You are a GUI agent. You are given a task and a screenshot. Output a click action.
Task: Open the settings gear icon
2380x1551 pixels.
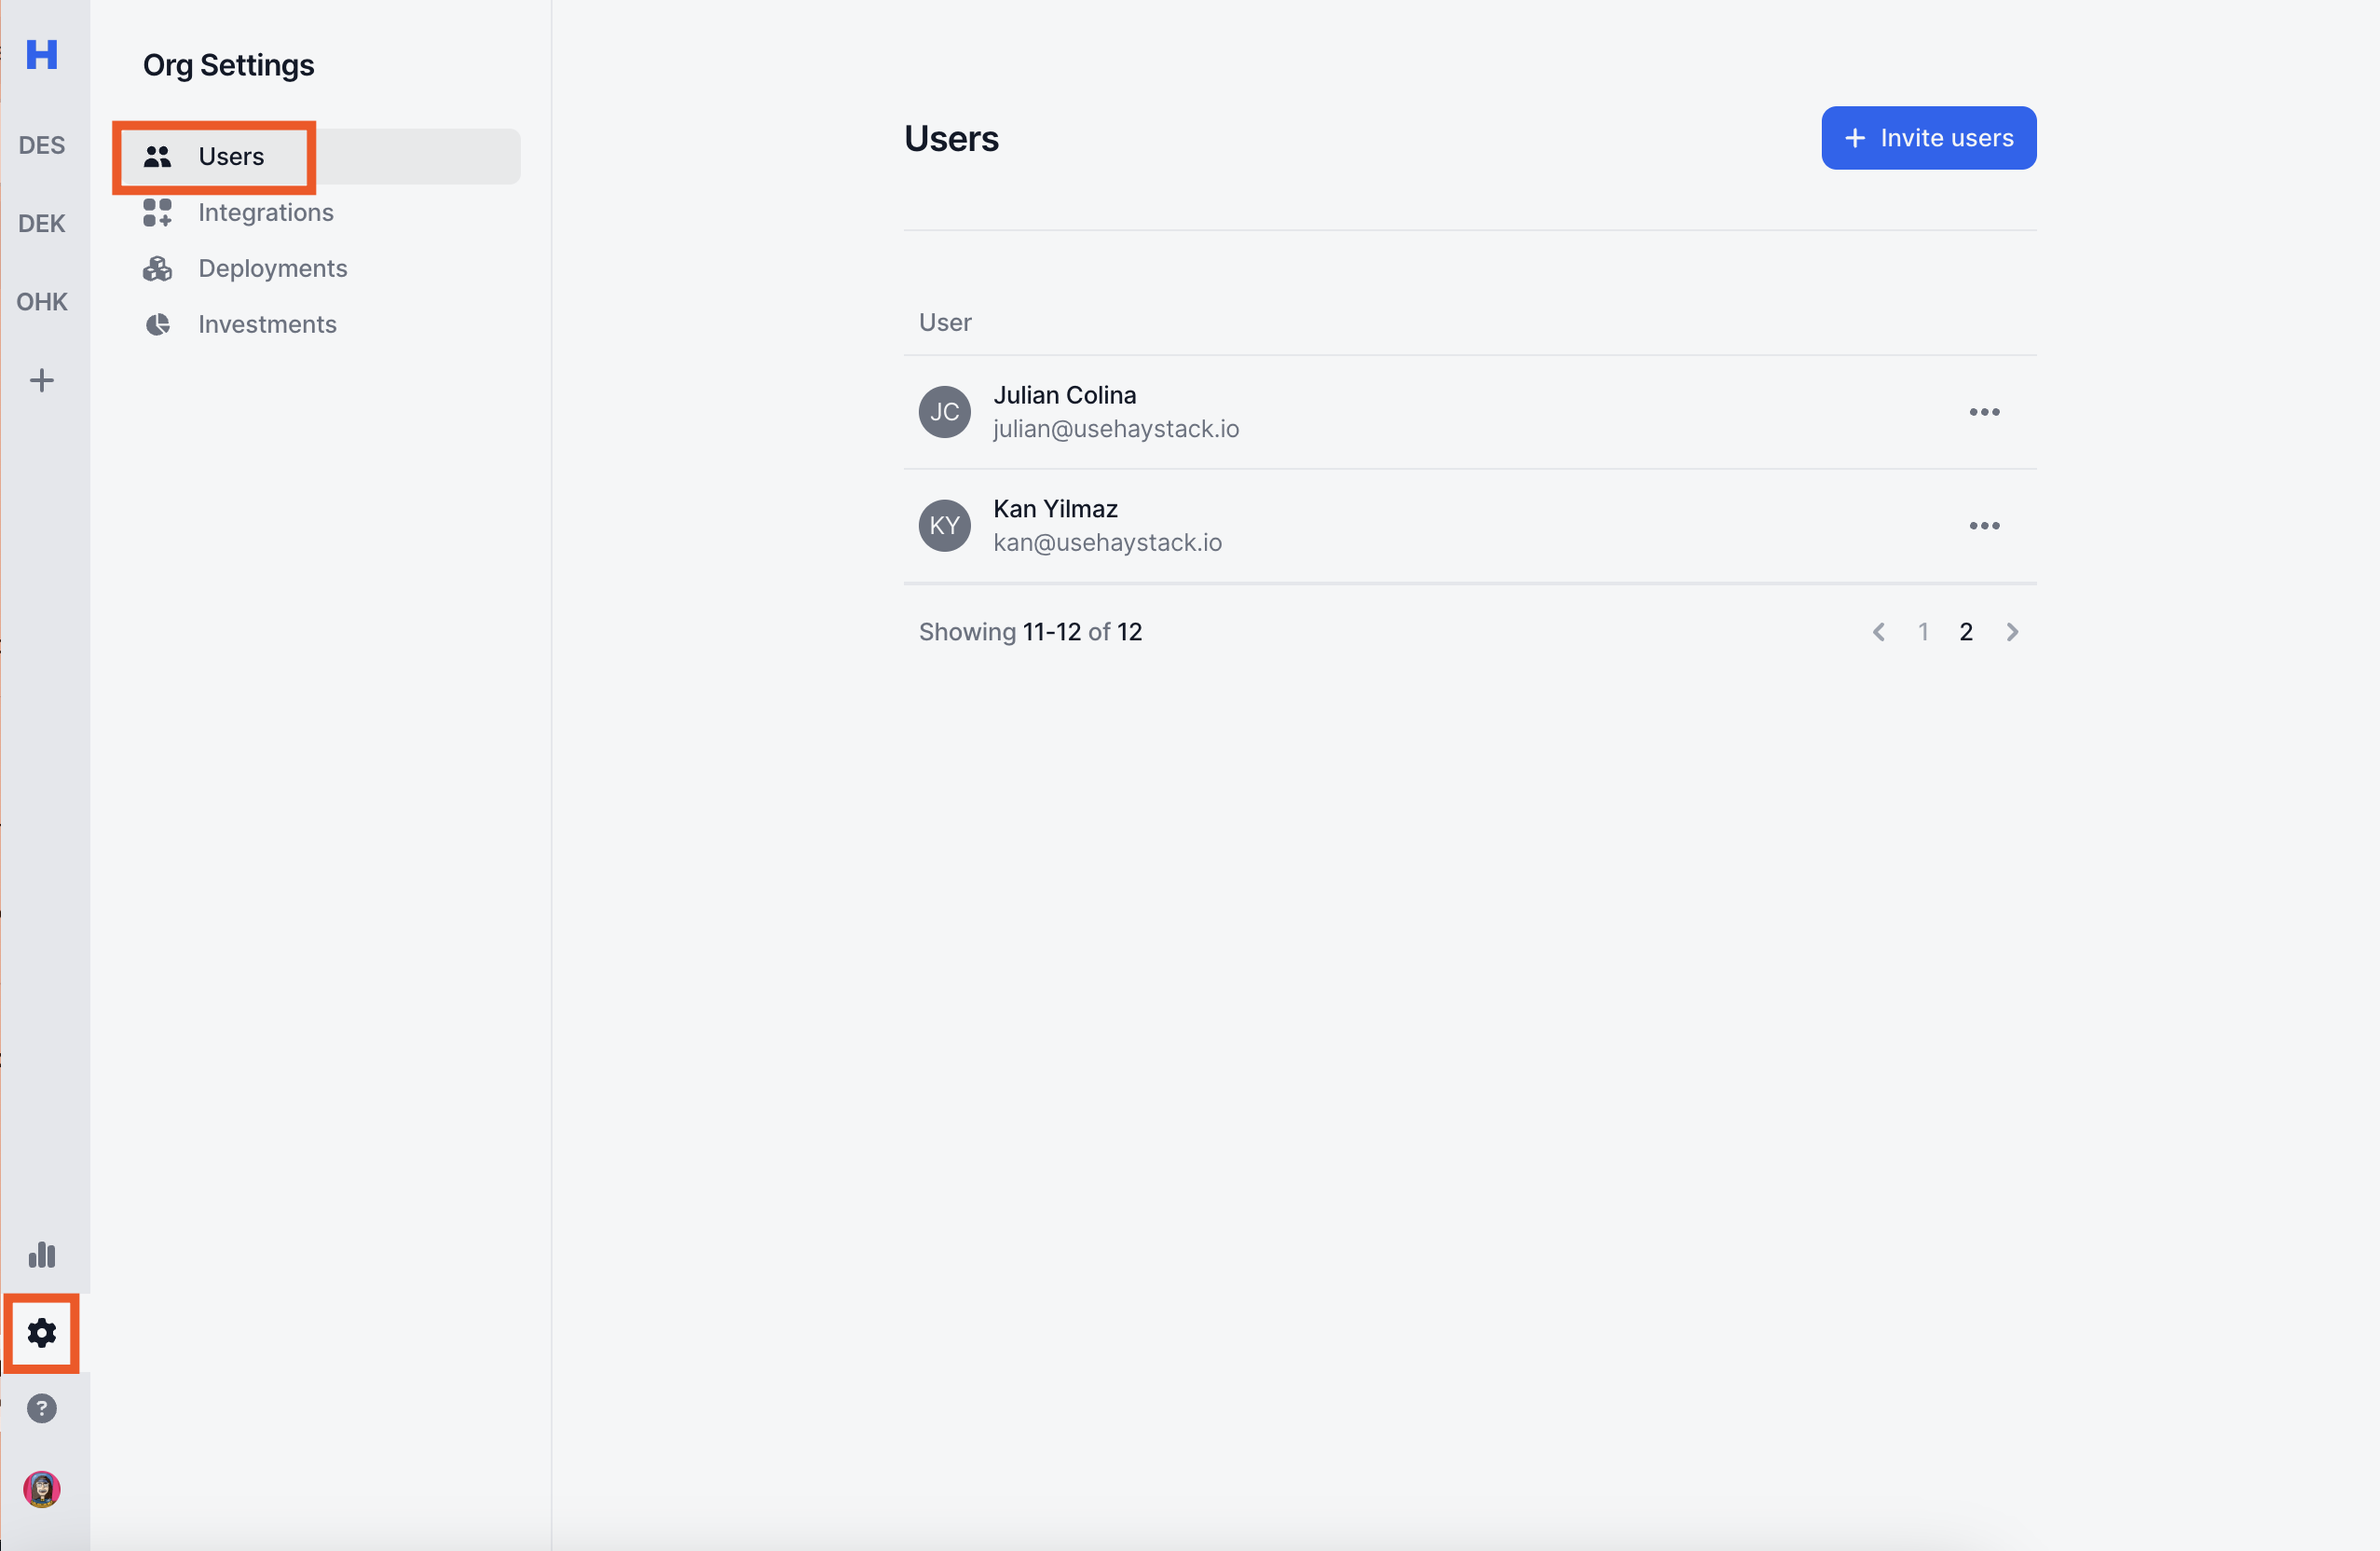(x=41, y=1332)
